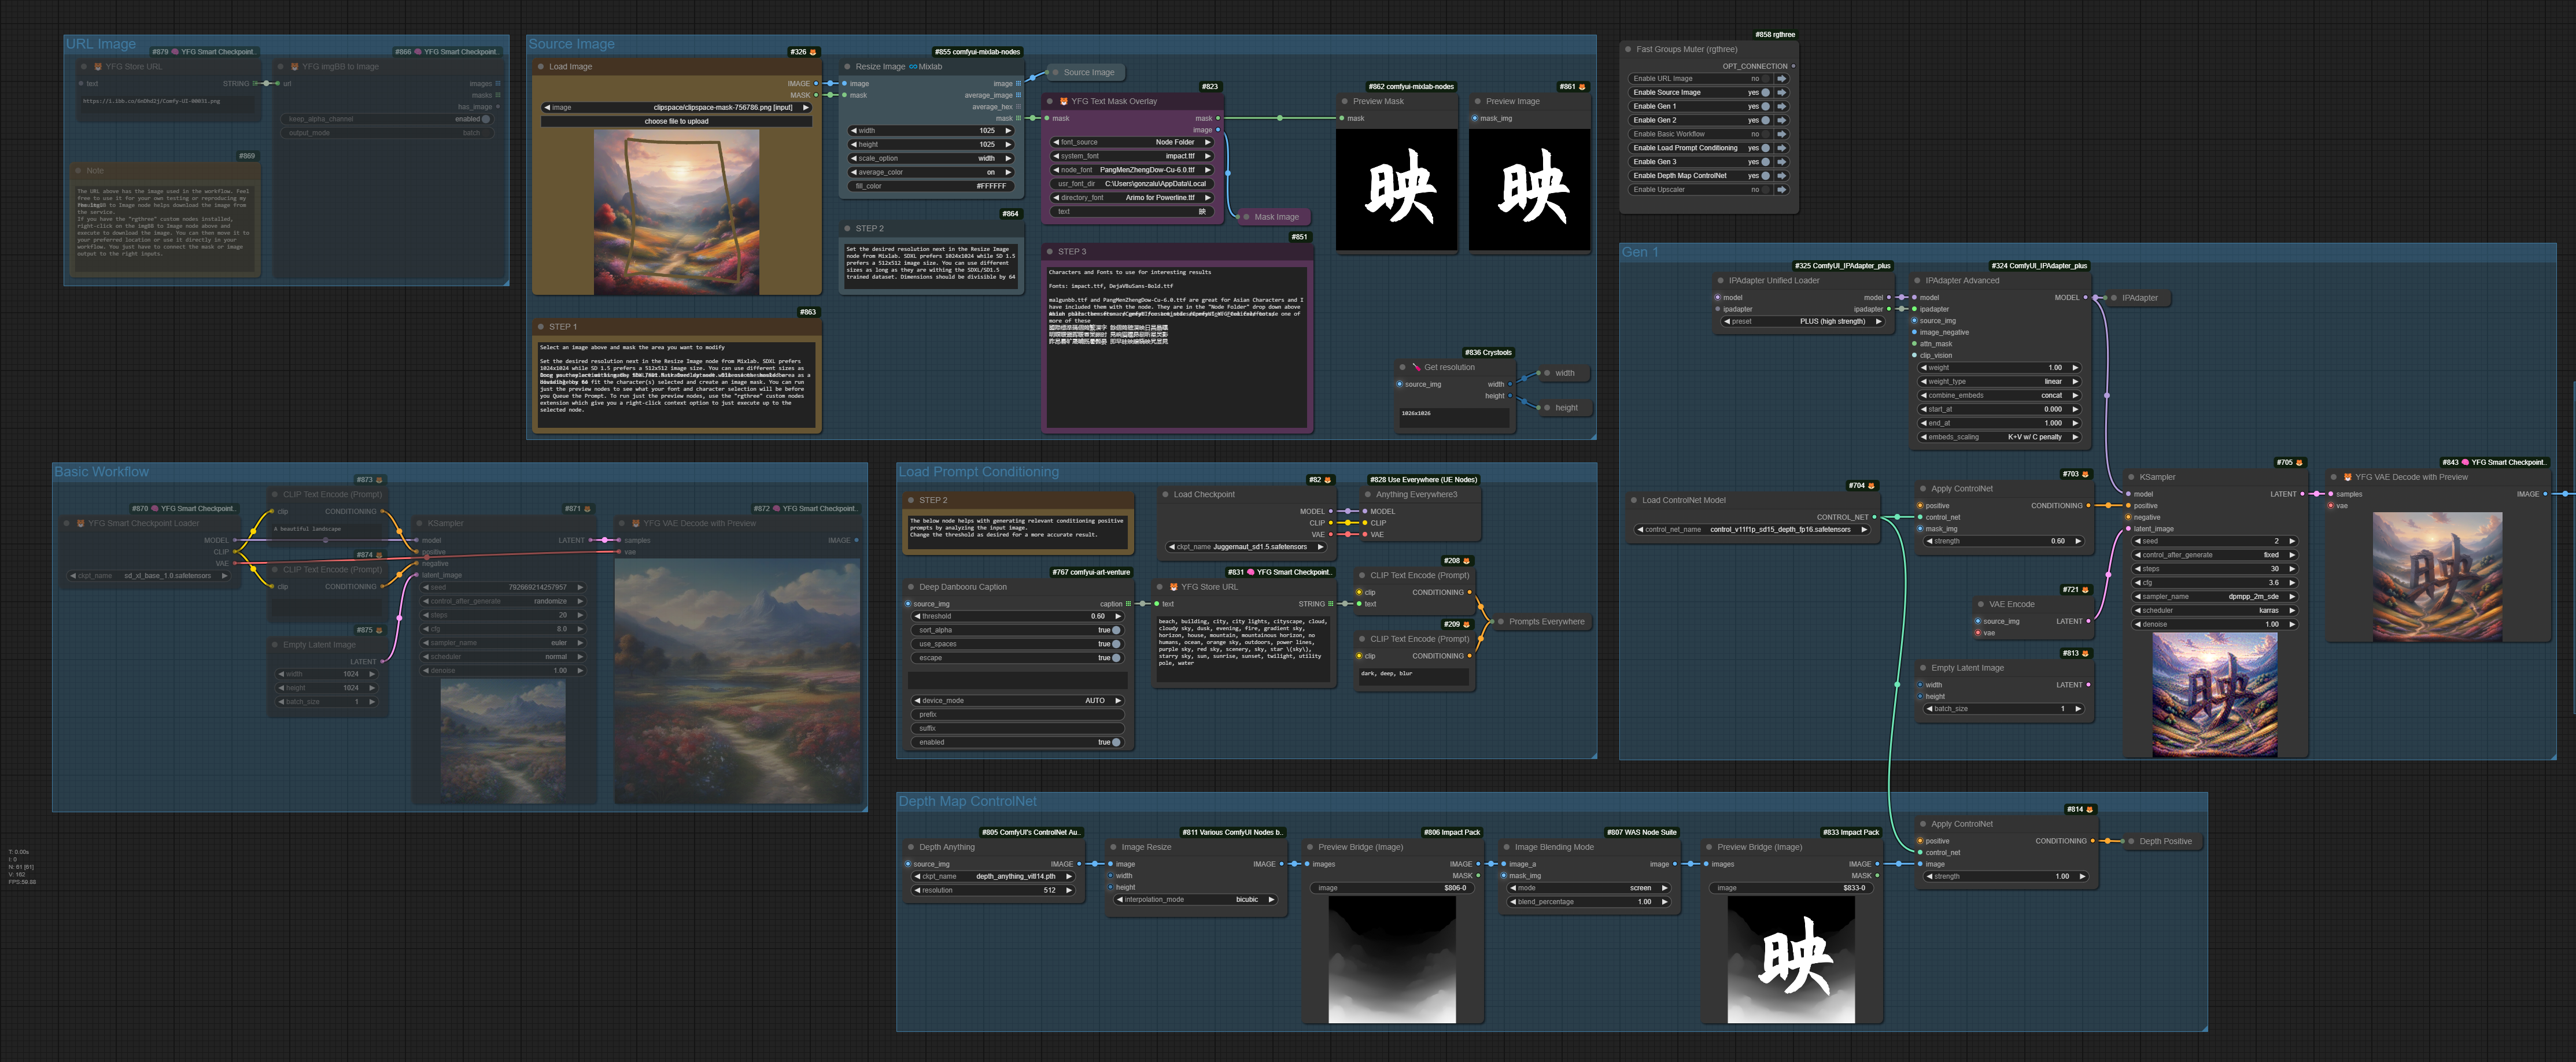Open the image file dropdown in Load Image
Viewport: 2576px width, 1062px height.
click(677, 107)
